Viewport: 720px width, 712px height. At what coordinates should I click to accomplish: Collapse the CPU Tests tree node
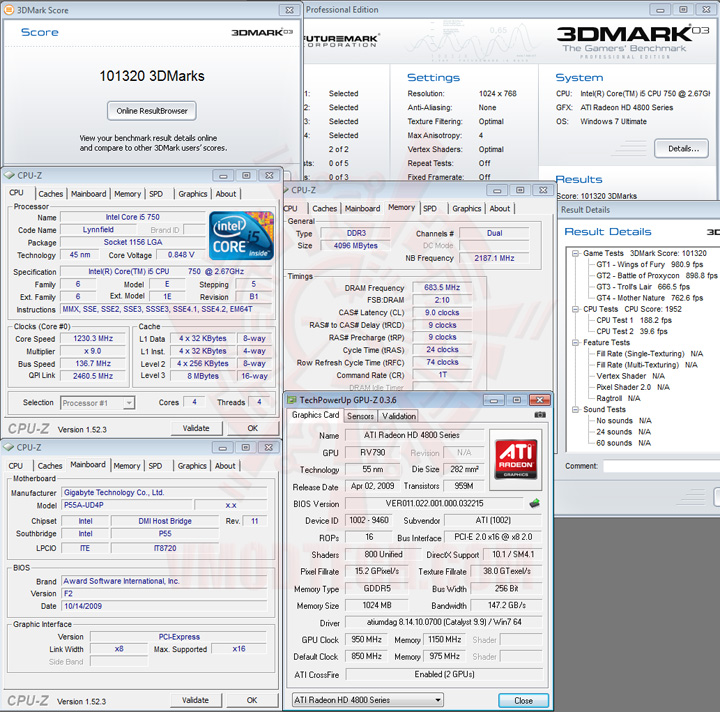click(x=575, y=309)
